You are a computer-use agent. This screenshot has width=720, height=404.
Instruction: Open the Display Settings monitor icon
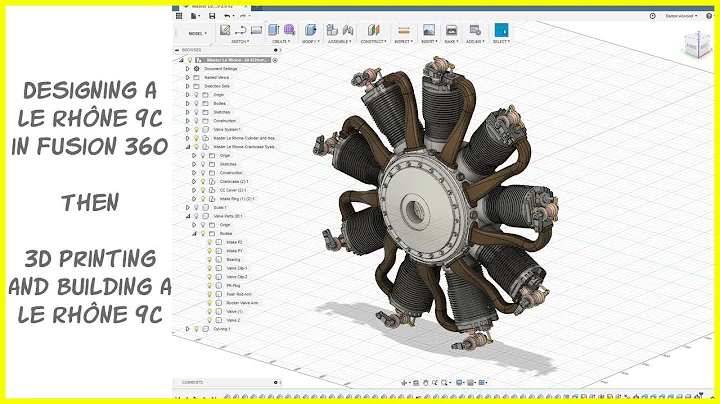pyautogui.click(x=459, y=382)
